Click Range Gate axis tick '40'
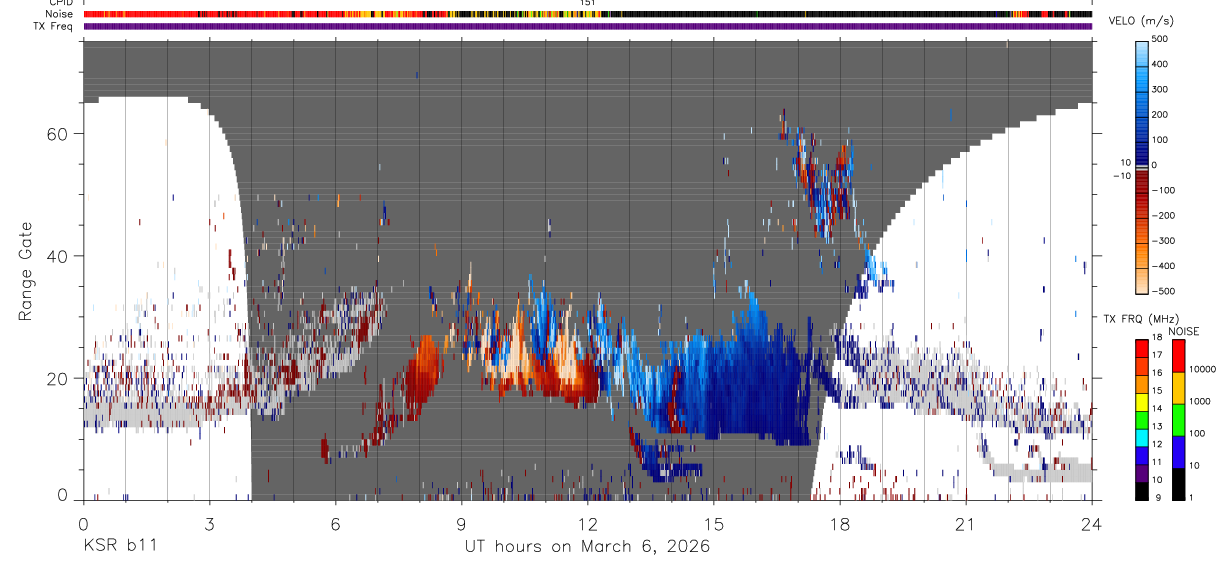This screenshot has height=567, width=1228. [58, 256]
